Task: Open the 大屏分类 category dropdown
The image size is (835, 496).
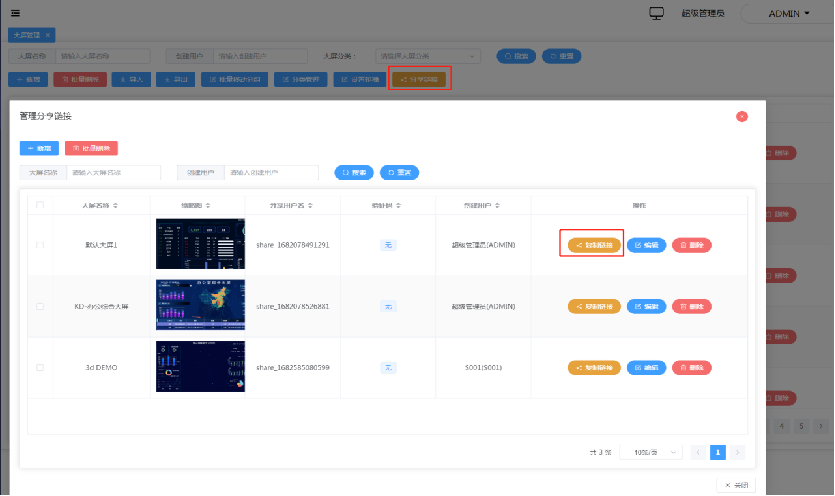Action: pos(430,56)
